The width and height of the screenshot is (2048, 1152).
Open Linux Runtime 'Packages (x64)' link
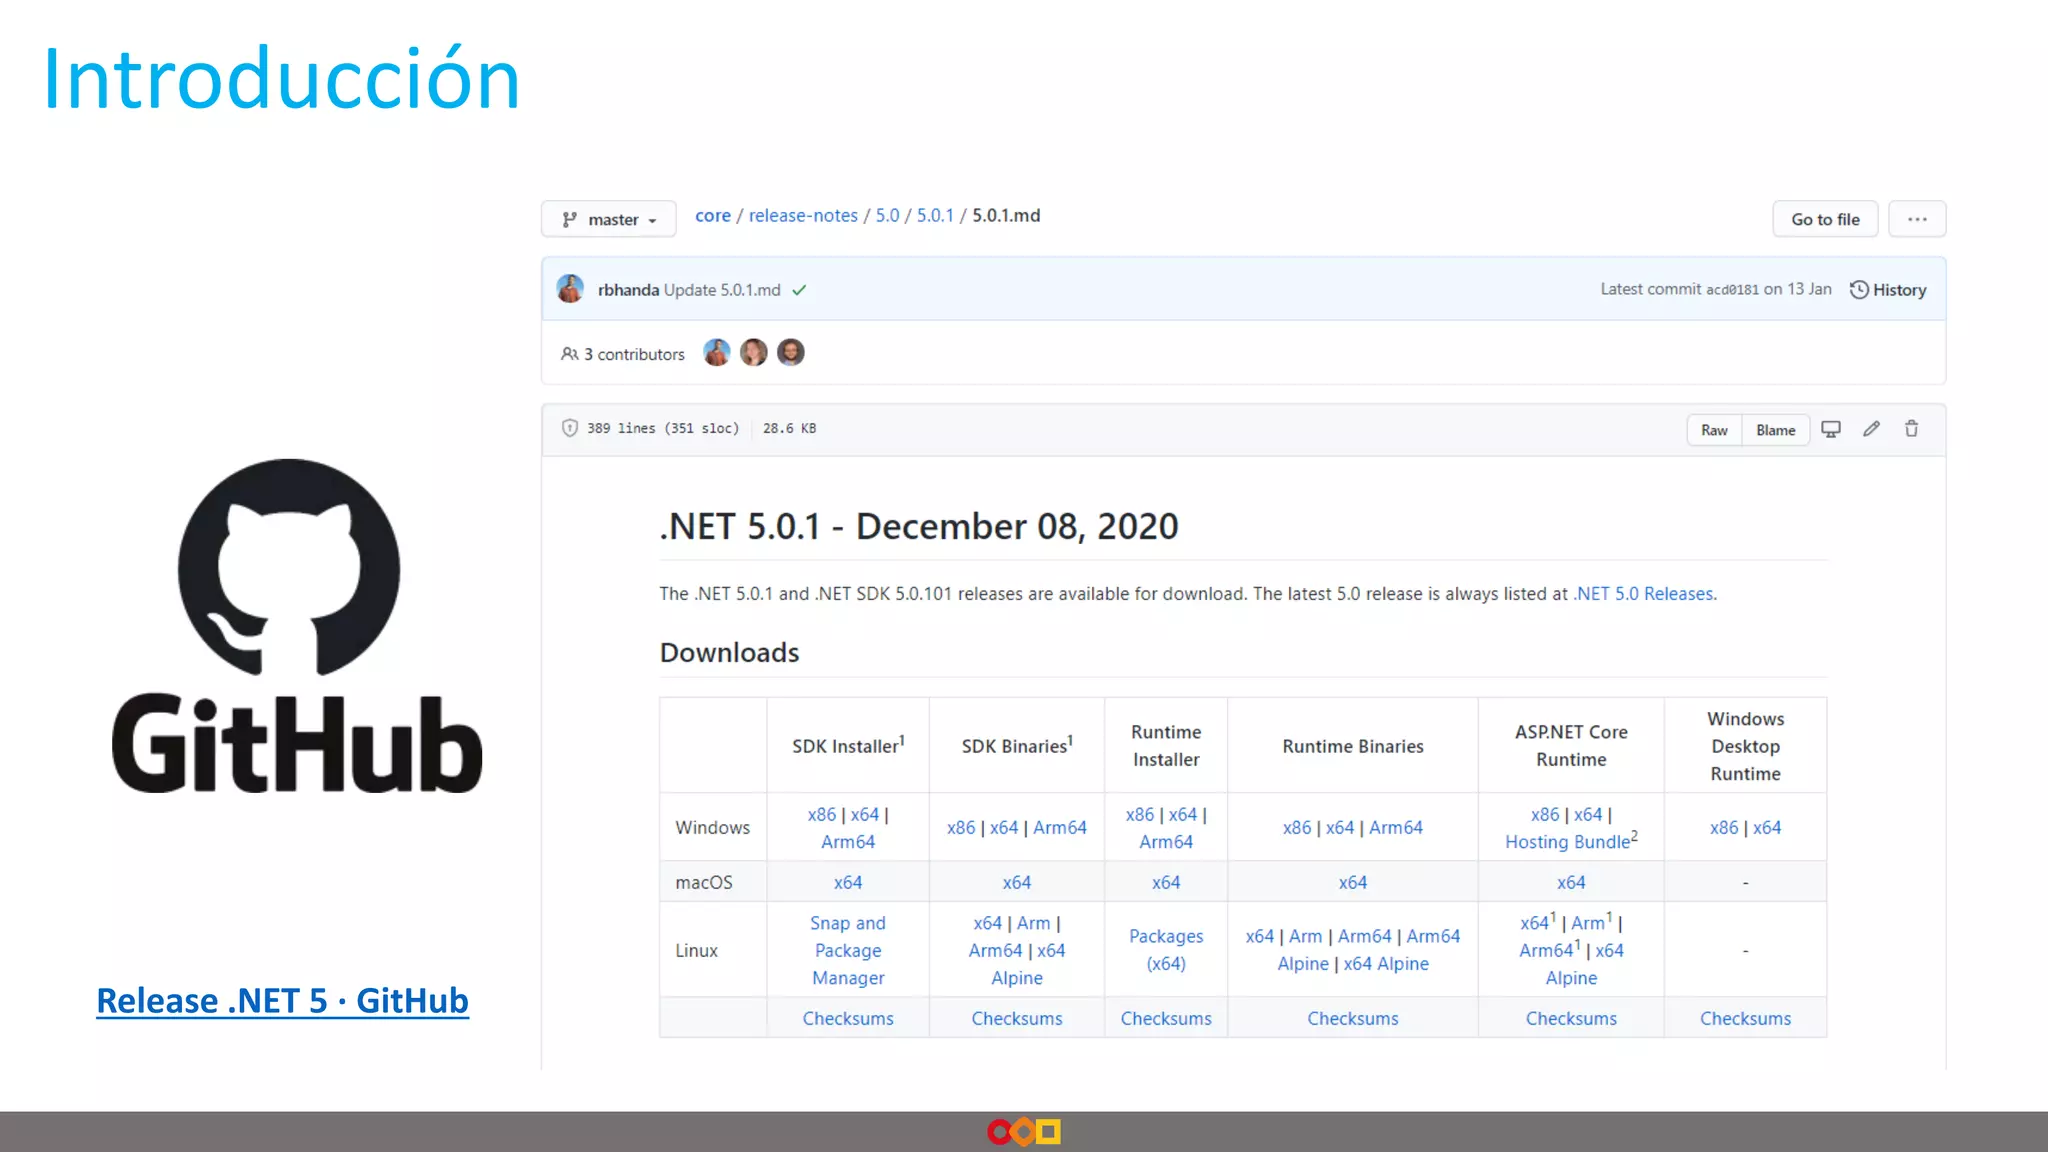coord(1165,950)
